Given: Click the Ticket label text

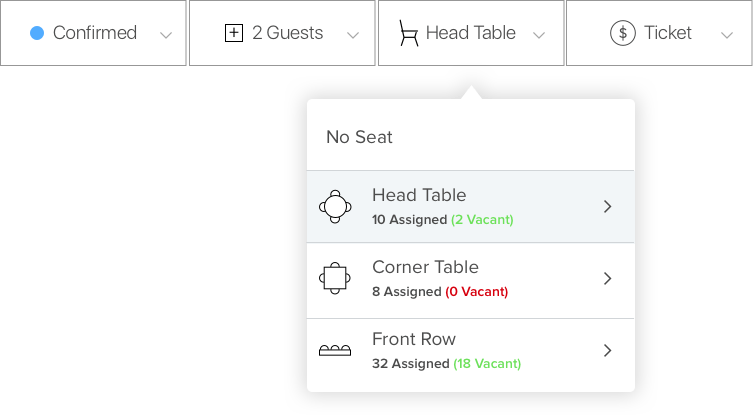Looking at the screenshot, I should pos(668,33).
